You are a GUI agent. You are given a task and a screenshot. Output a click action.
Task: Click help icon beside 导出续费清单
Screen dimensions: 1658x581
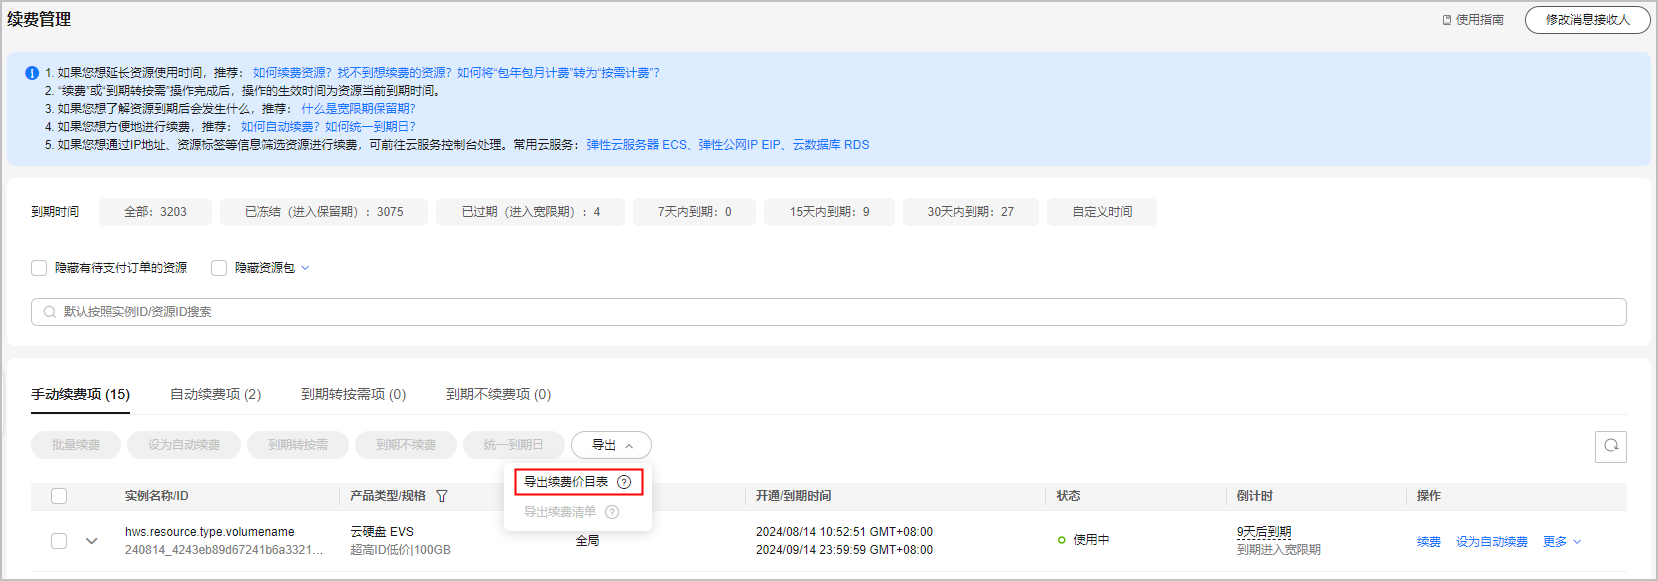click(612, 512)
